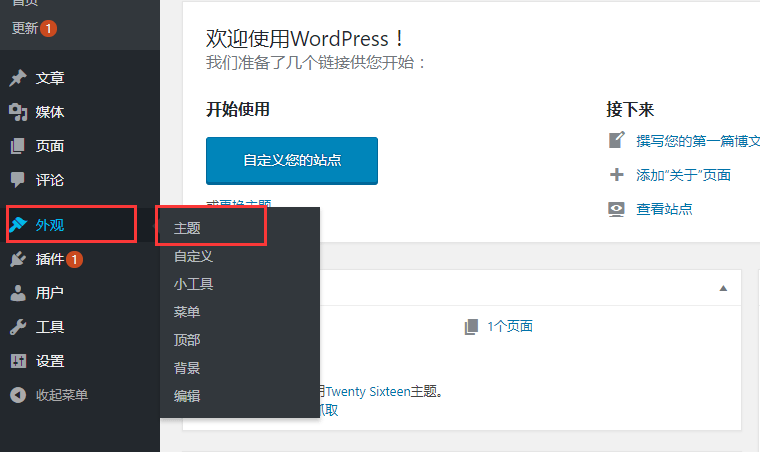The image size is (760, 452).
Task: Click the pages icon beside 页面 in sidebar
Action: point(18,146)
